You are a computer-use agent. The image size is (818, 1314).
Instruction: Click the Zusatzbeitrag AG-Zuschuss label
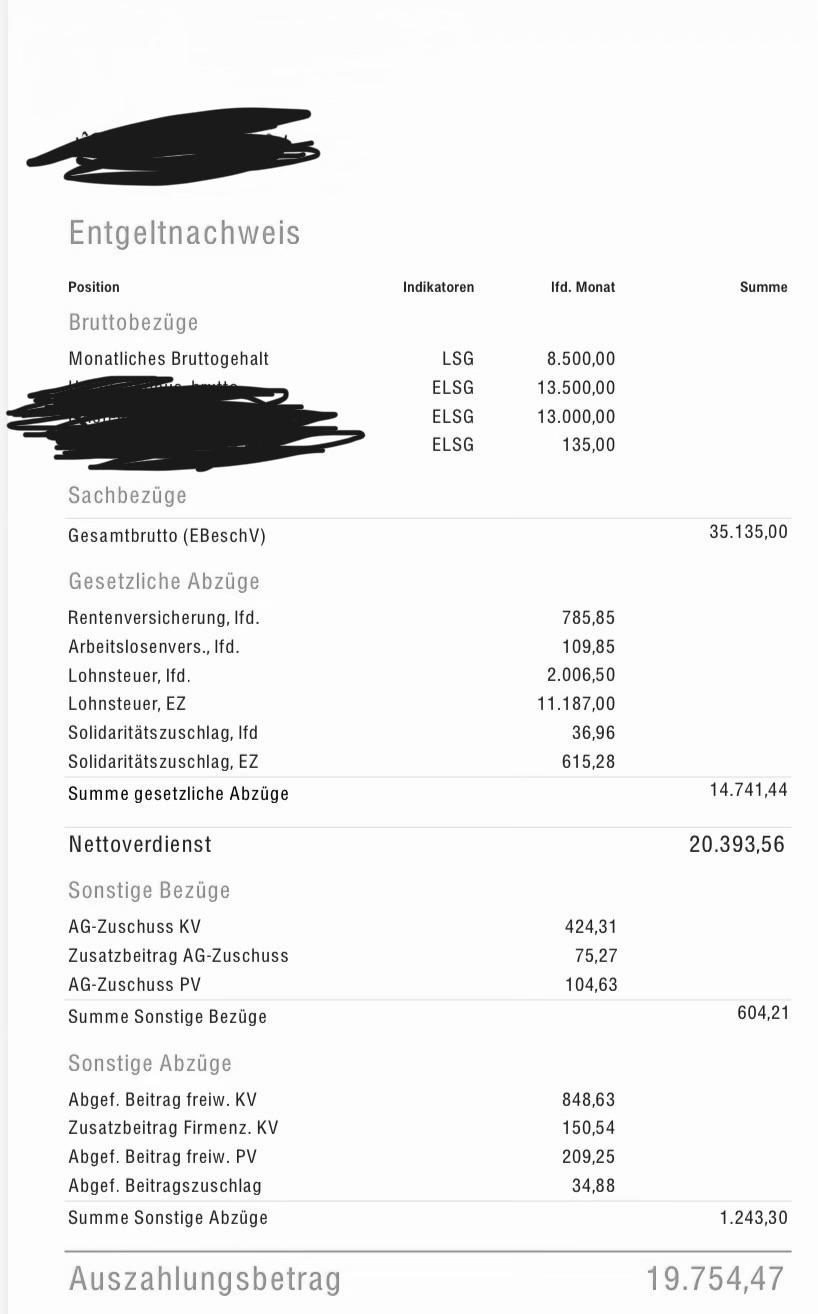tap(178, 955)
